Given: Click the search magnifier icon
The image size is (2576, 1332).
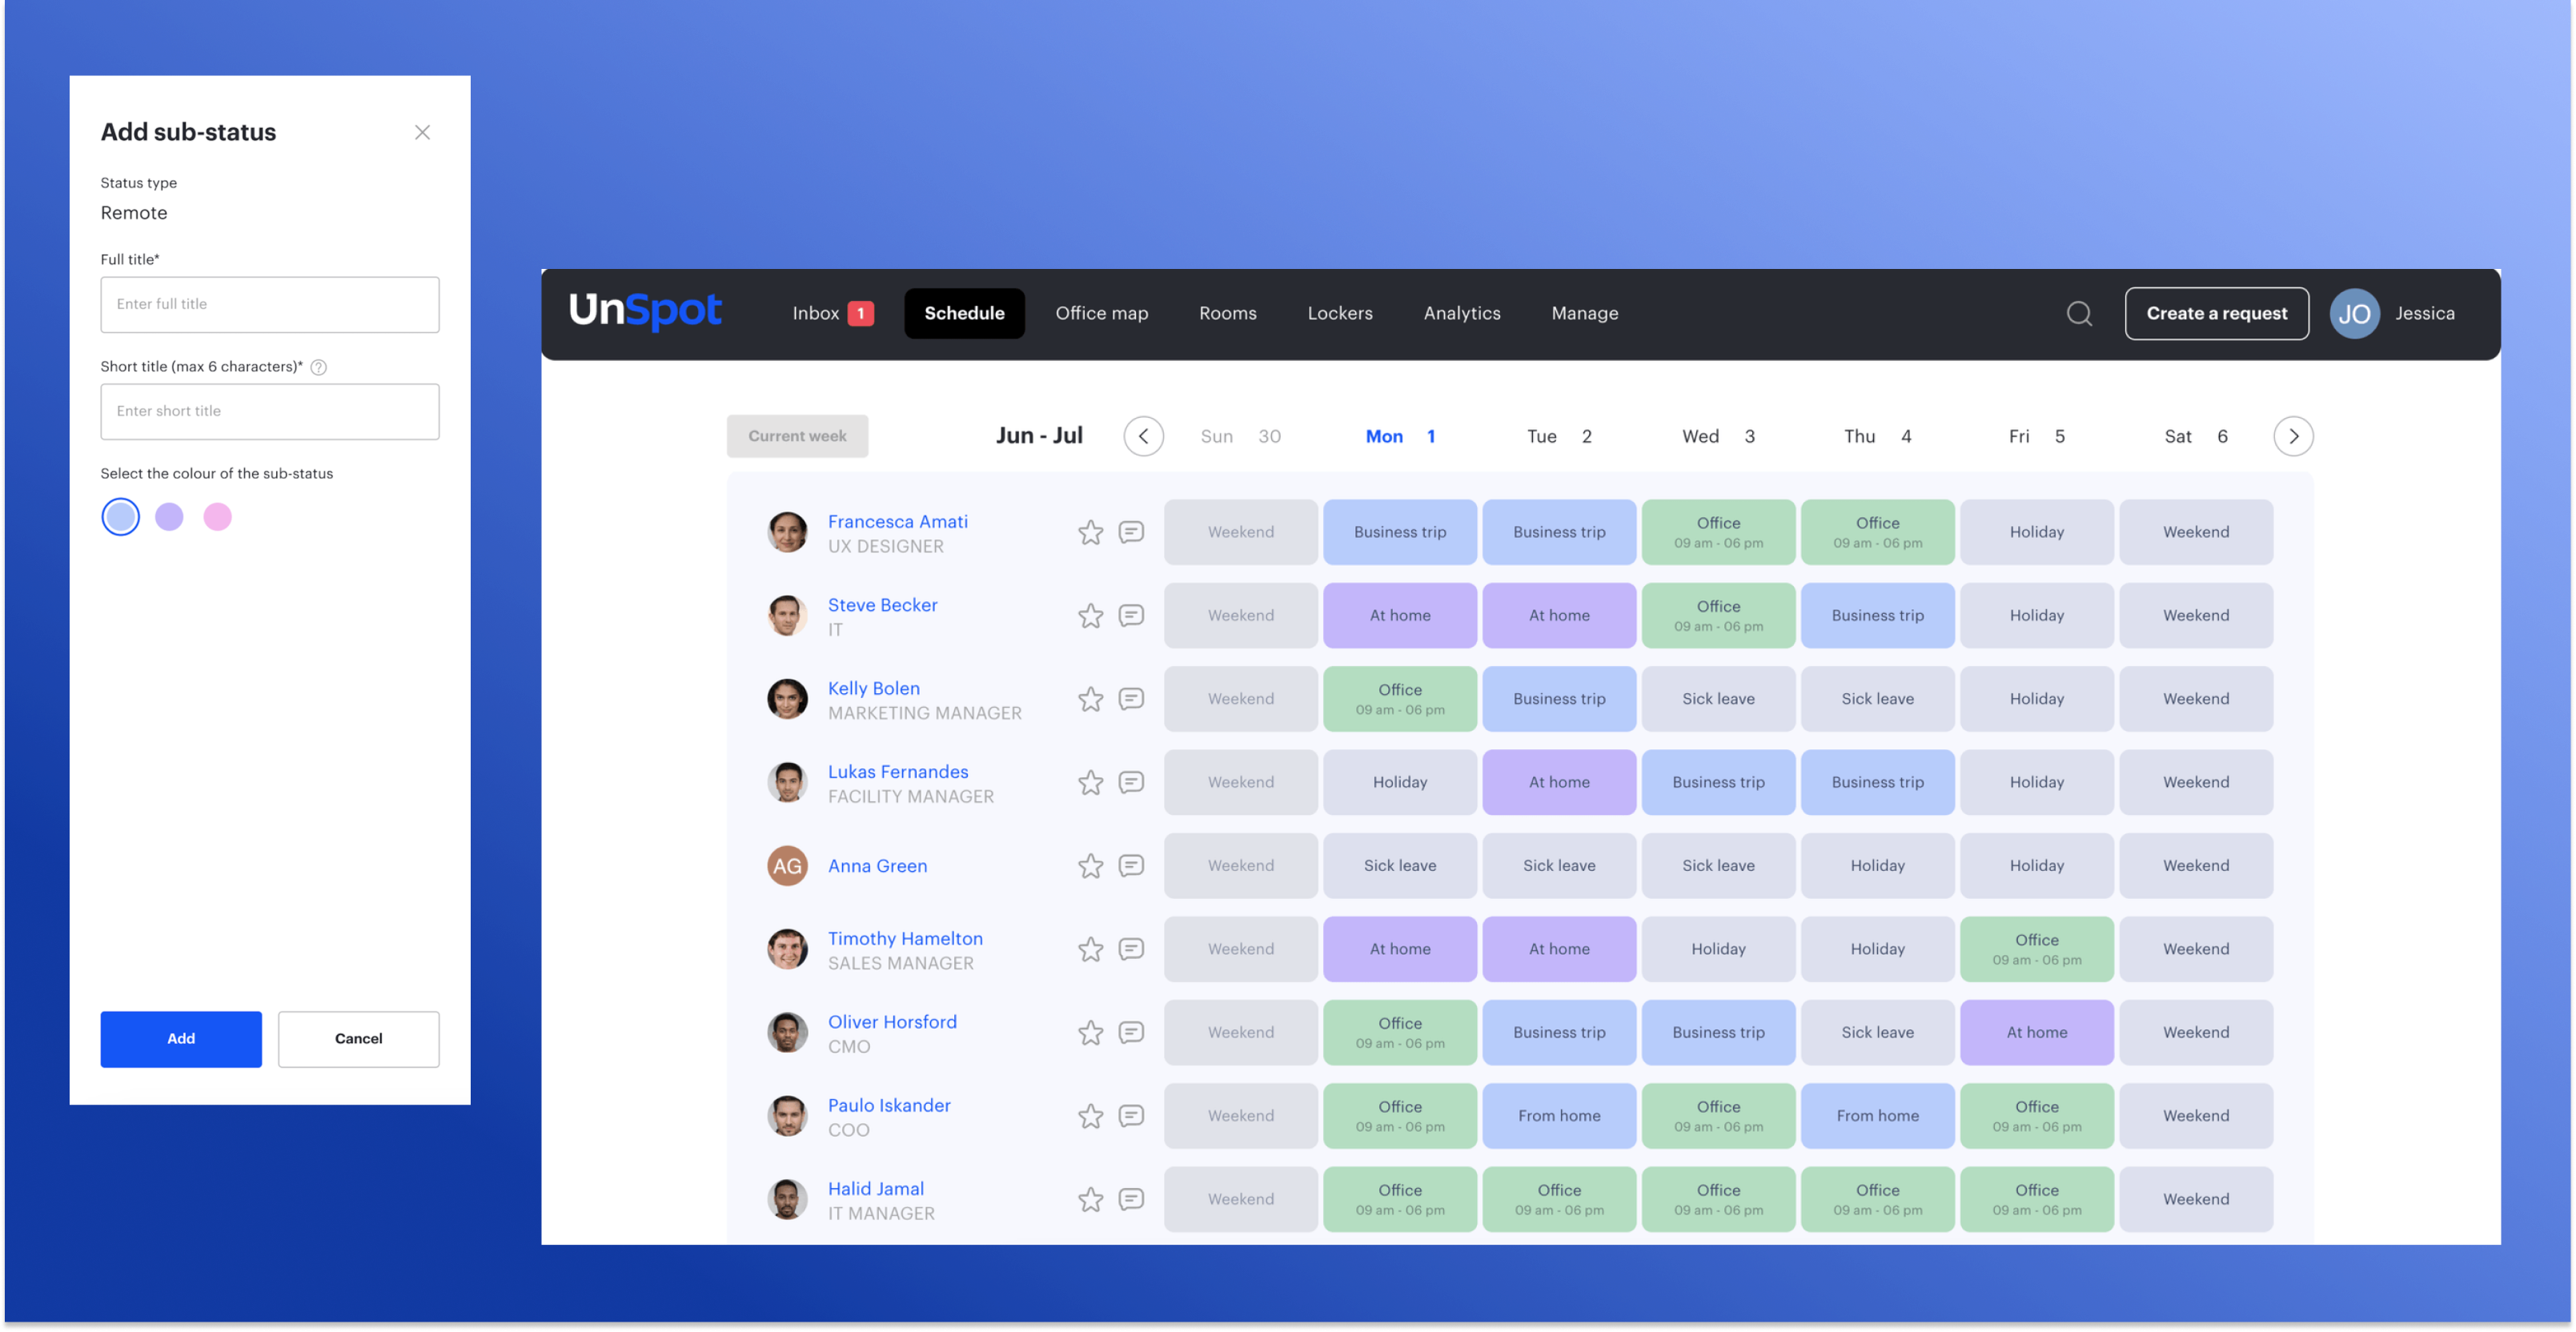Looking at the screenshot, I should click(x=2079, y=314).
